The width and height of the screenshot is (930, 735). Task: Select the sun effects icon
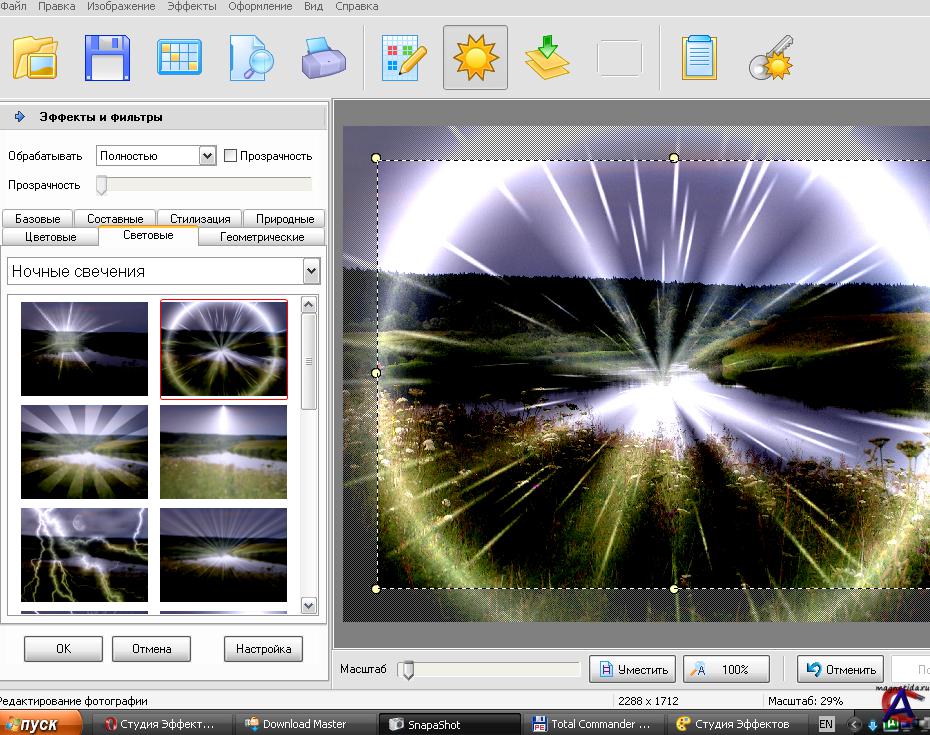pos(475,57)
